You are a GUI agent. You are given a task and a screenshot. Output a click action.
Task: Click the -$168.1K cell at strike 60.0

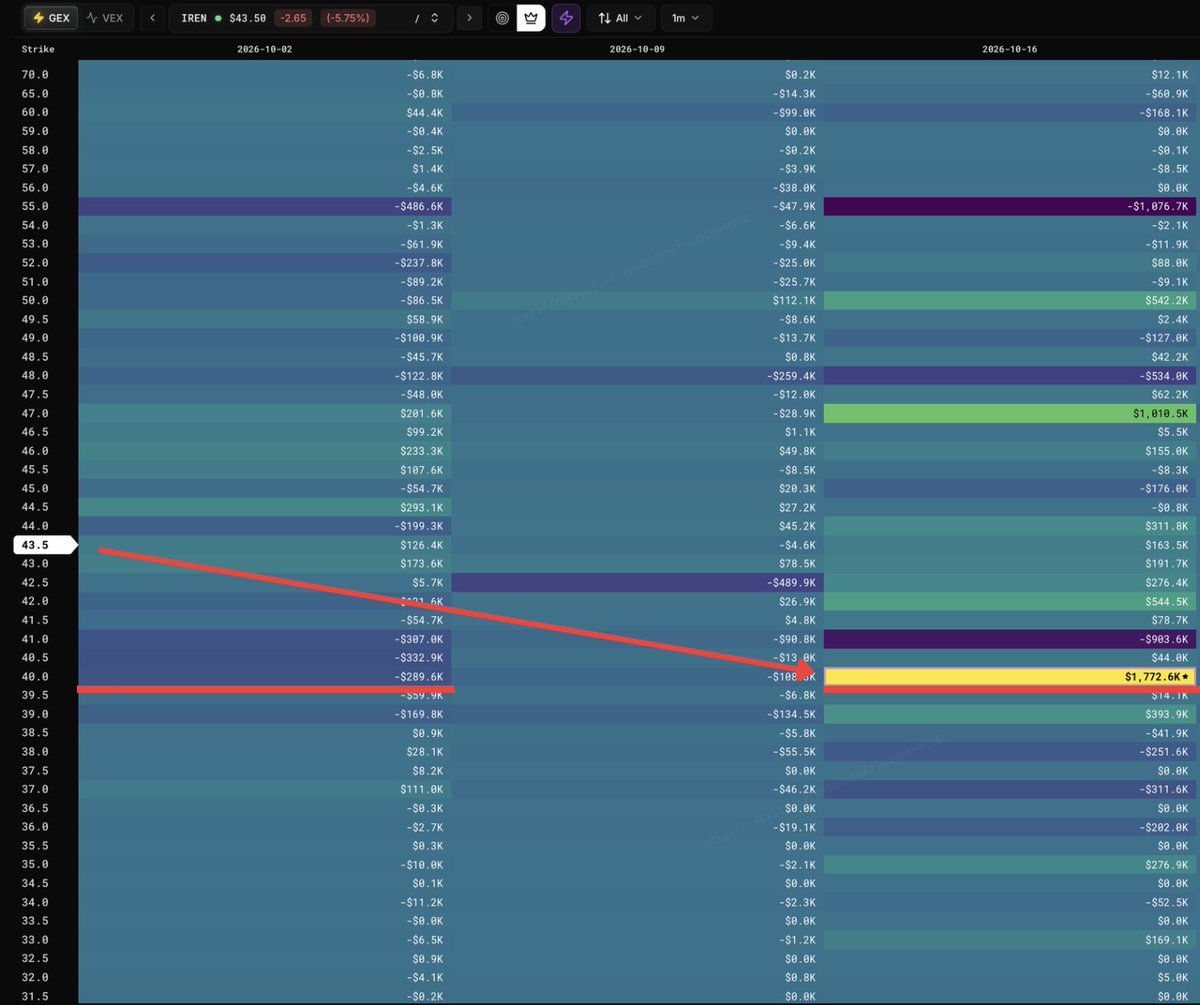(1010, 113)
